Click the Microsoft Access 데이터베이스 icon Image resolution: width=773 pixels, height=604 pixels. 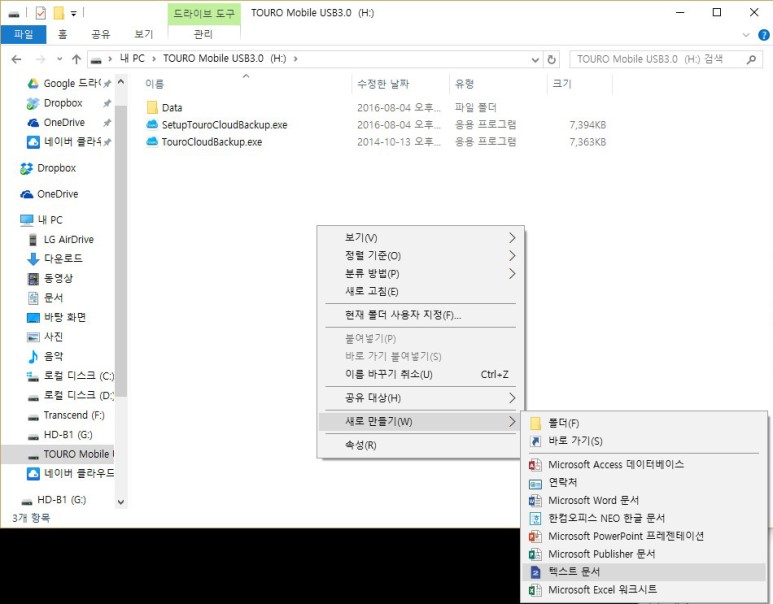(535, 464)
